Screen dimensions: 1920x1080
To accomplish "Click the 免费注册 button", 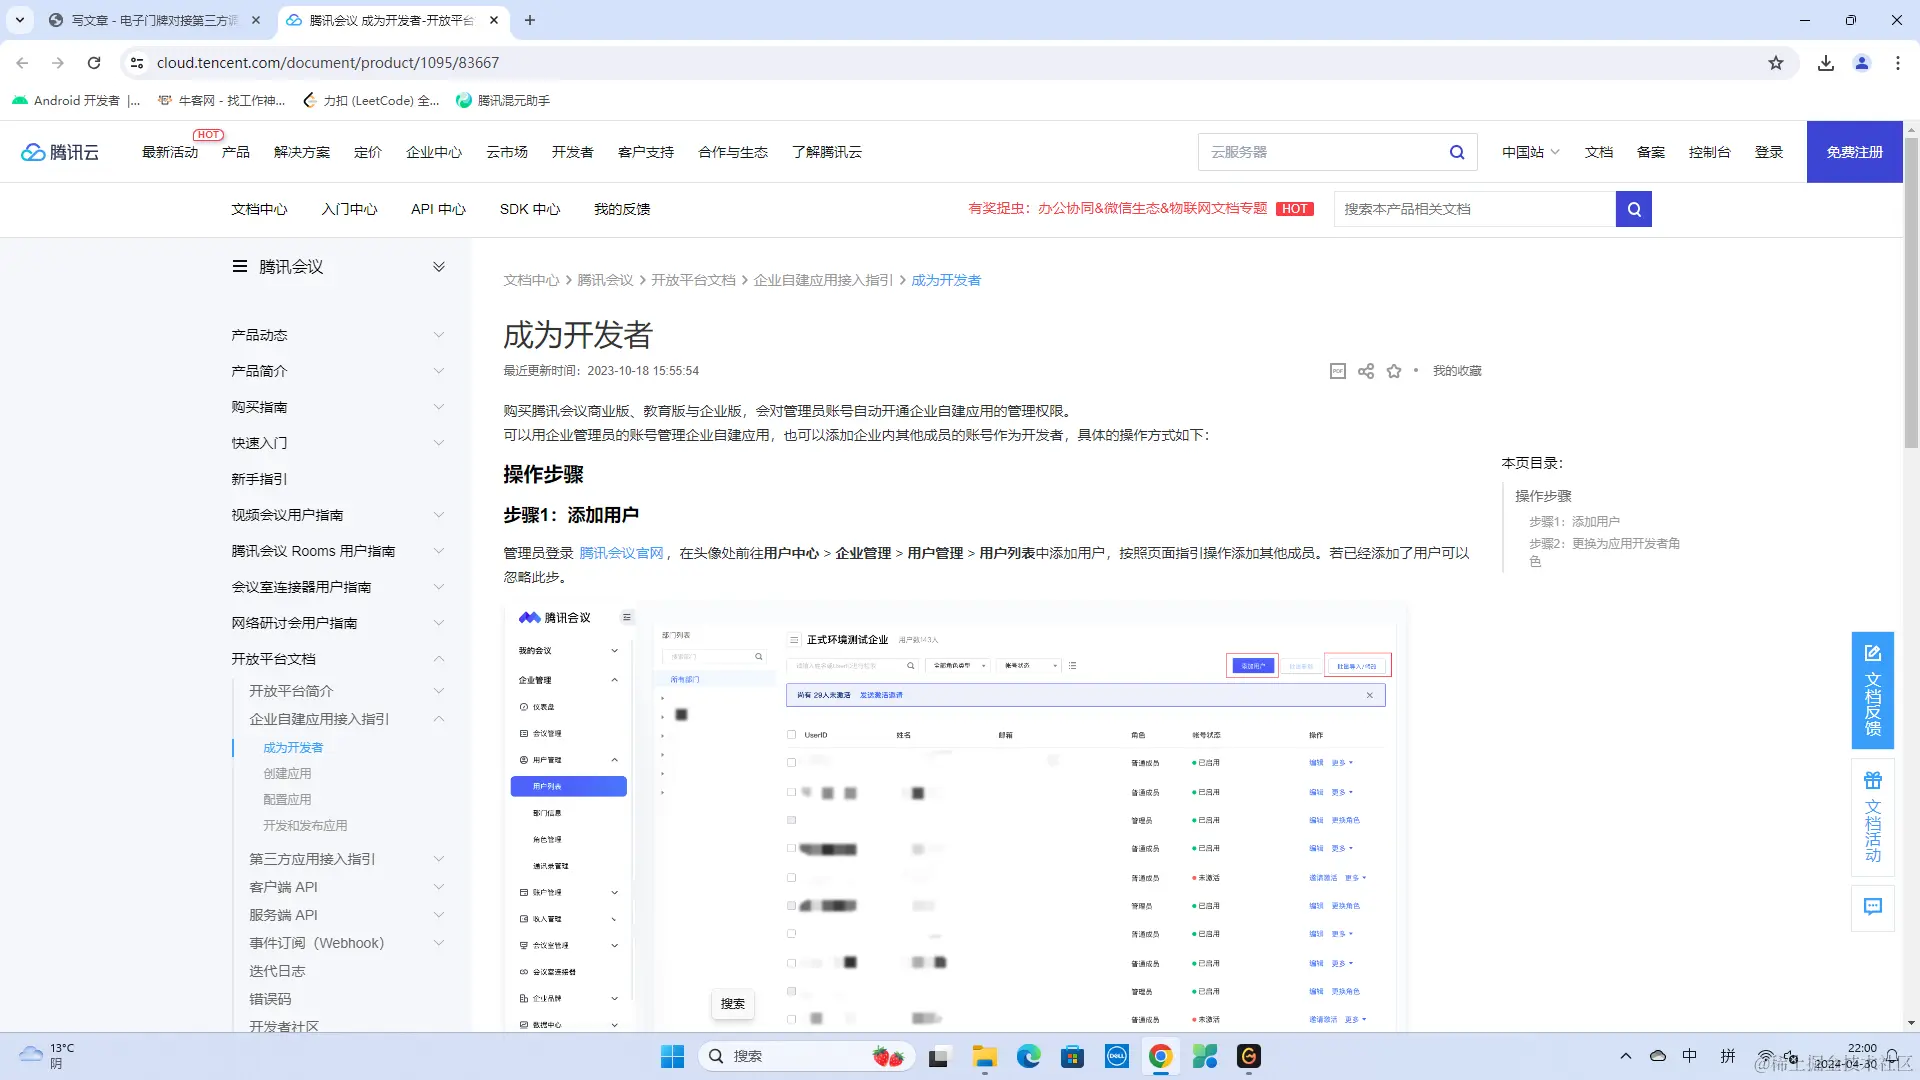I will [x=1854, y=152].
